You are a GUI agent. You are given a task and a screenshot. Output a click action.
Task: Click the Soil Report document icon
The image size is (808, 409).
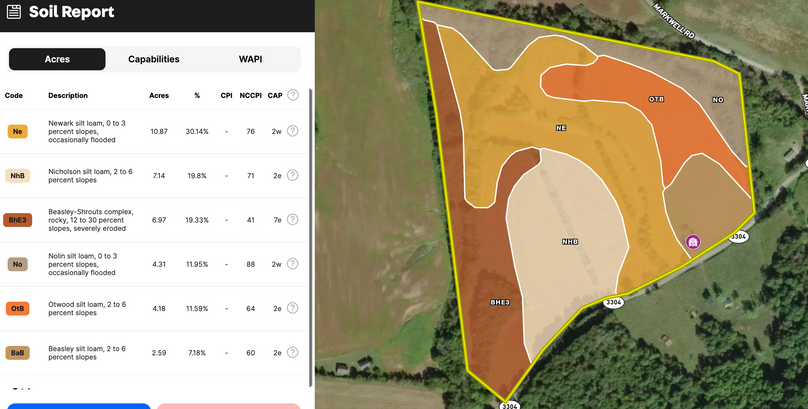click(x=14, y=13)
